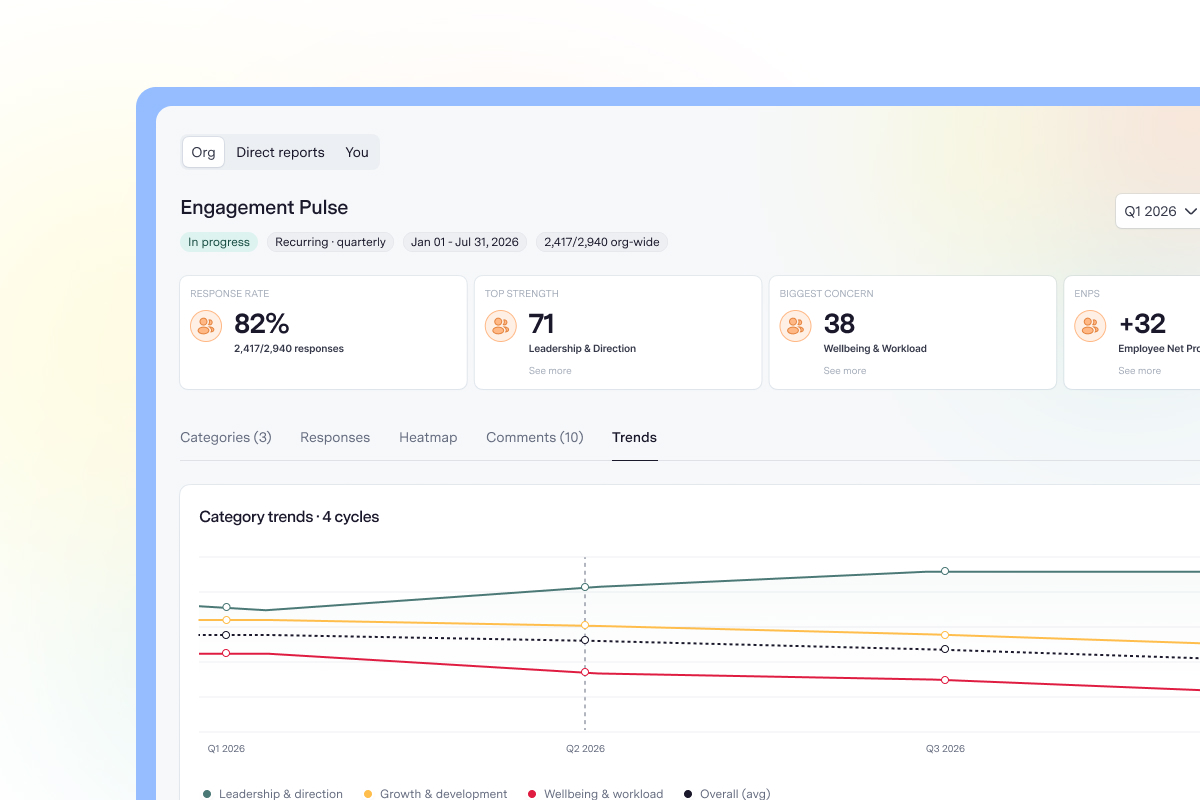
Task: Click the Growth data point at Q3 2026
Action: click(x=945, y=635)
